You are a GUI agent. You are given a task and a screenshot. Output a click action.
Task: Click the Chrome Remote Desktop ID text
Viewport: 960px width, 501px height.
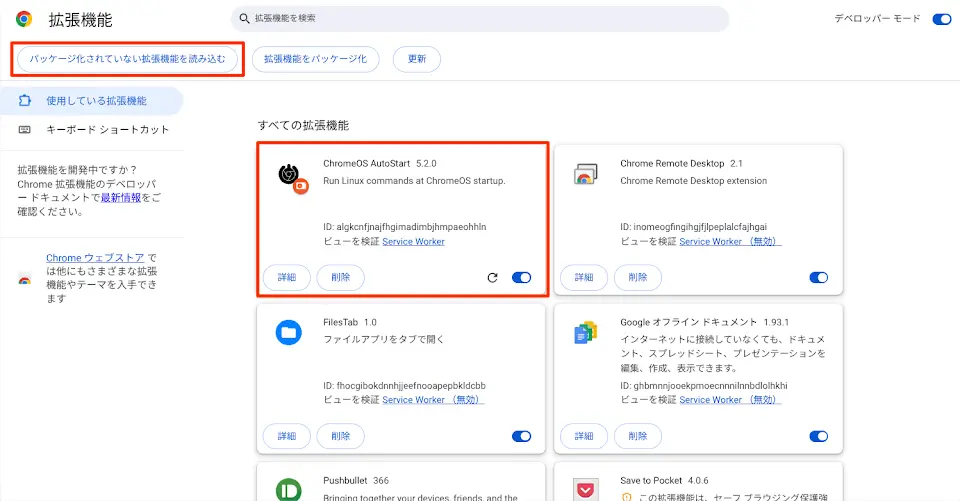click(x=694, y=227)
